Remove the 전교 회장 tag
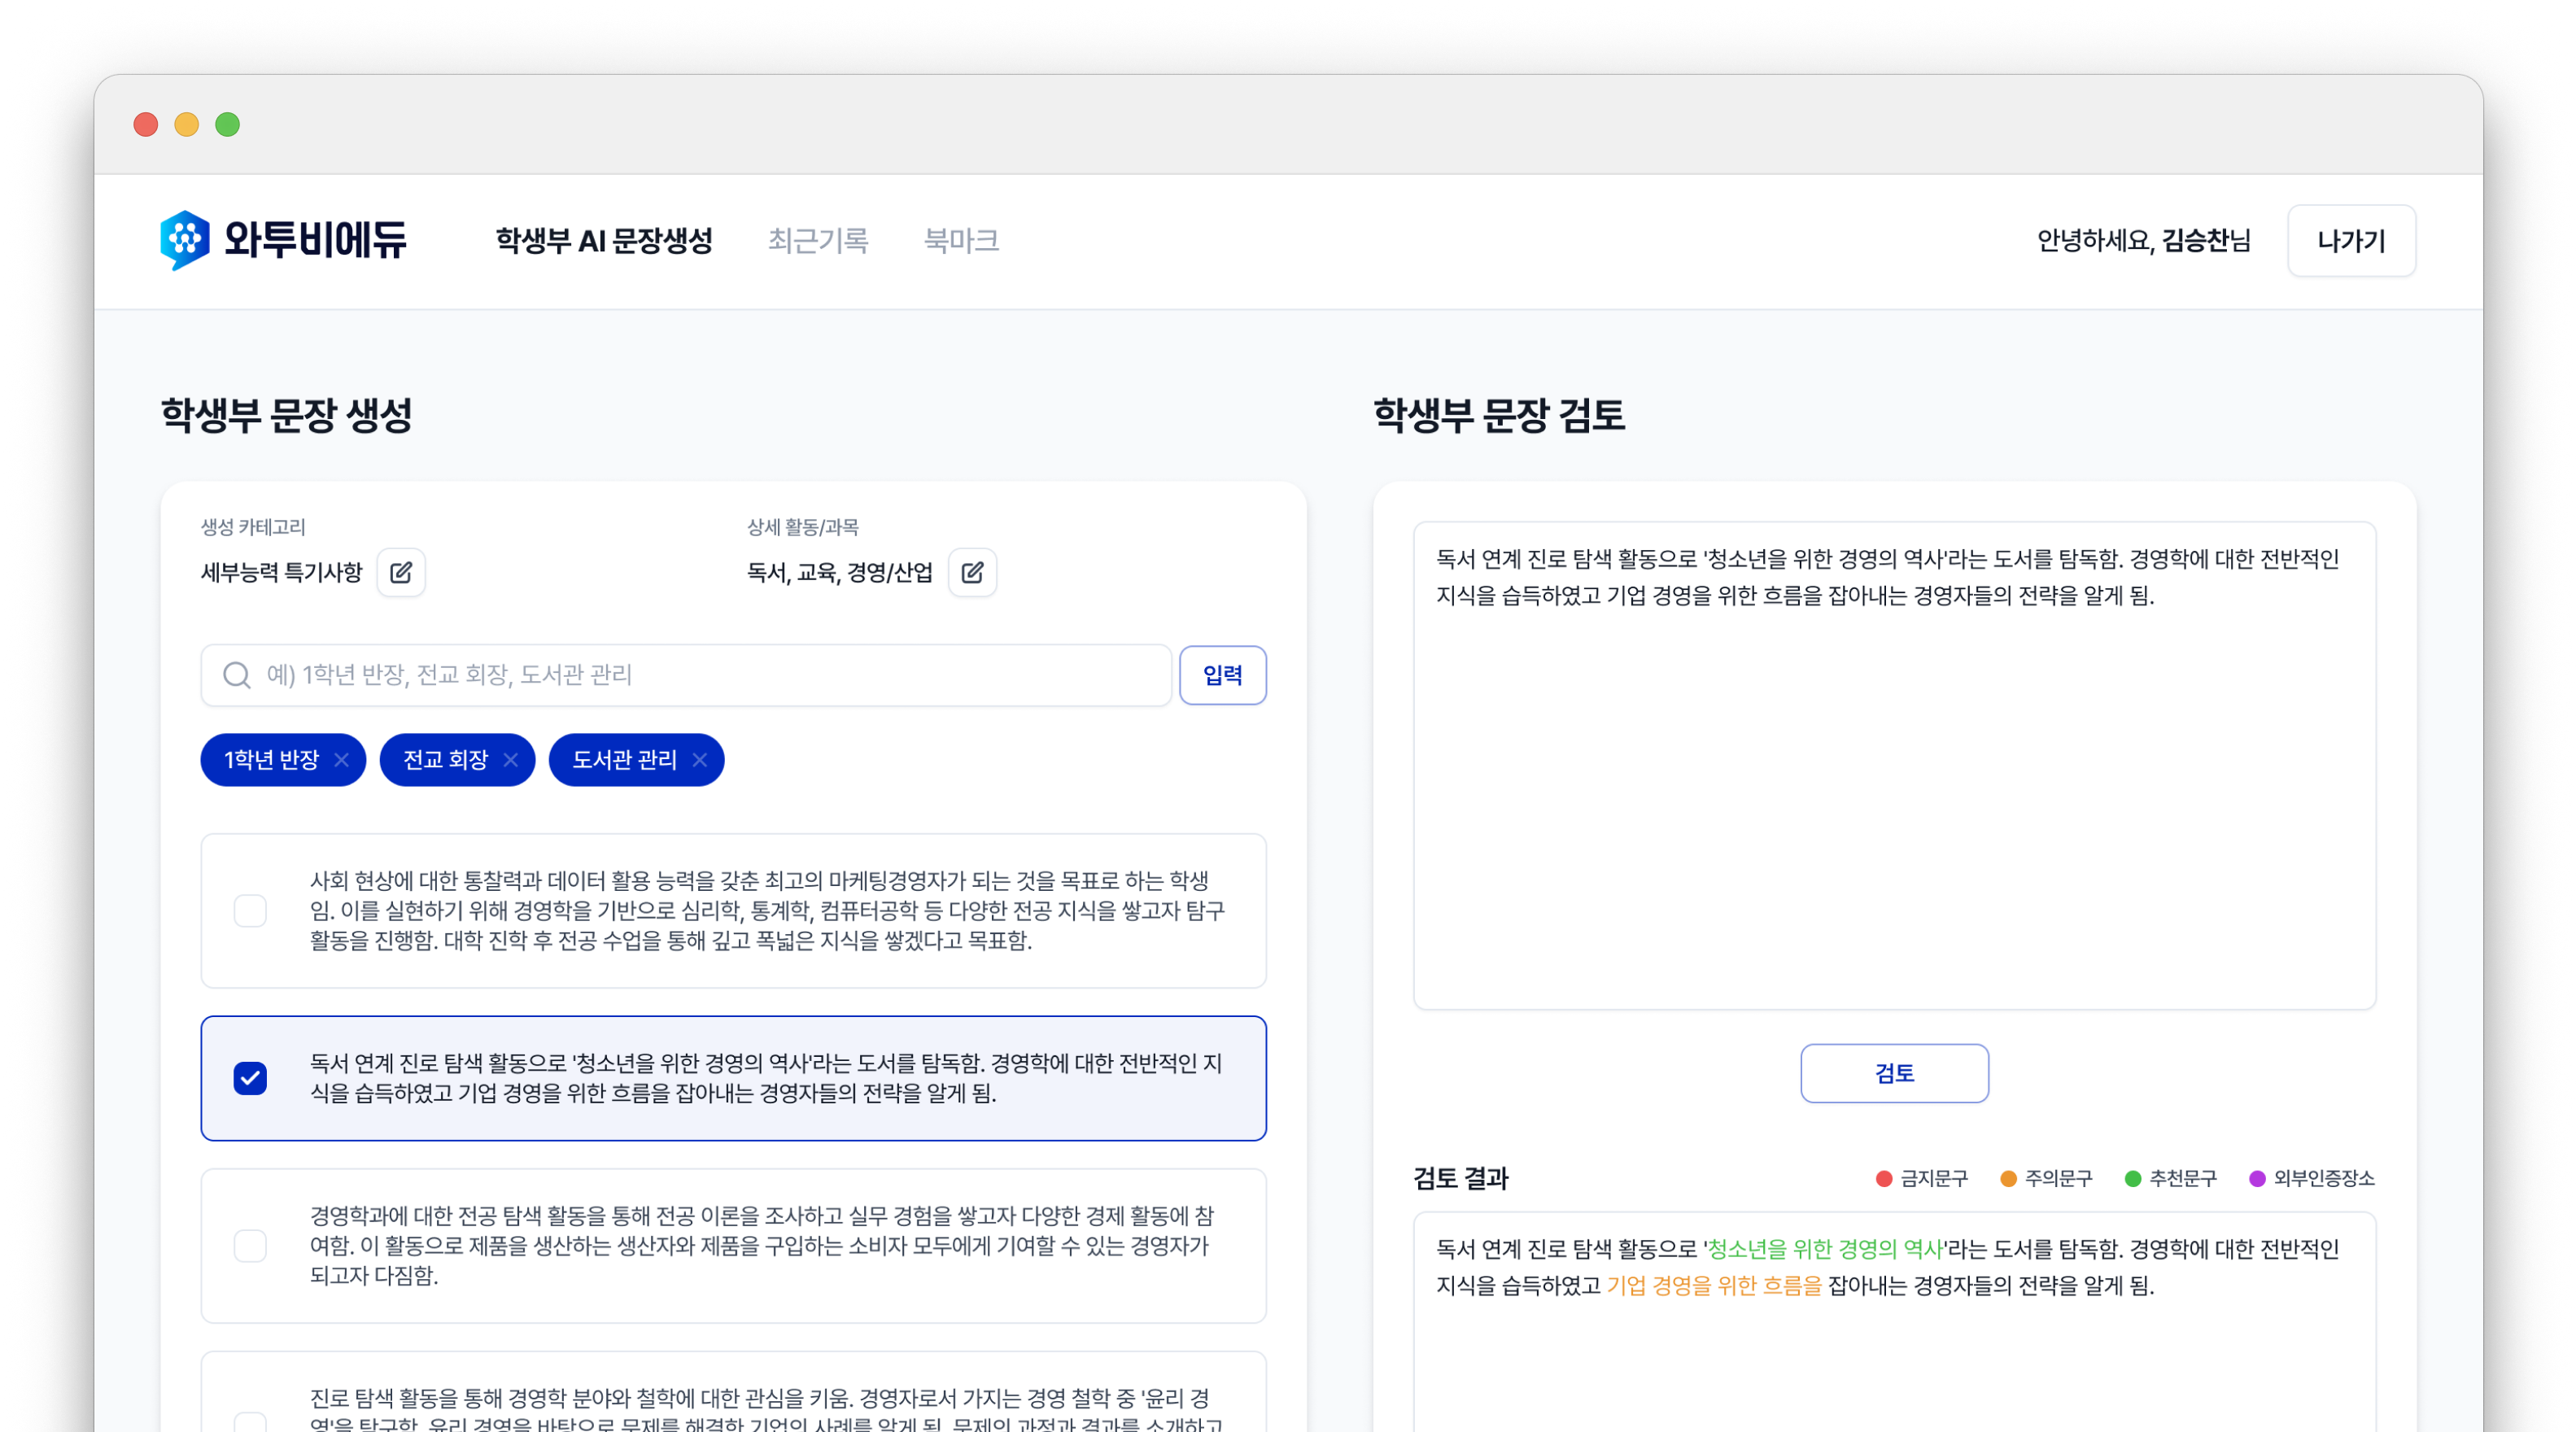The width and height of the screenshot is (2576, 1432). pos(513,760)
